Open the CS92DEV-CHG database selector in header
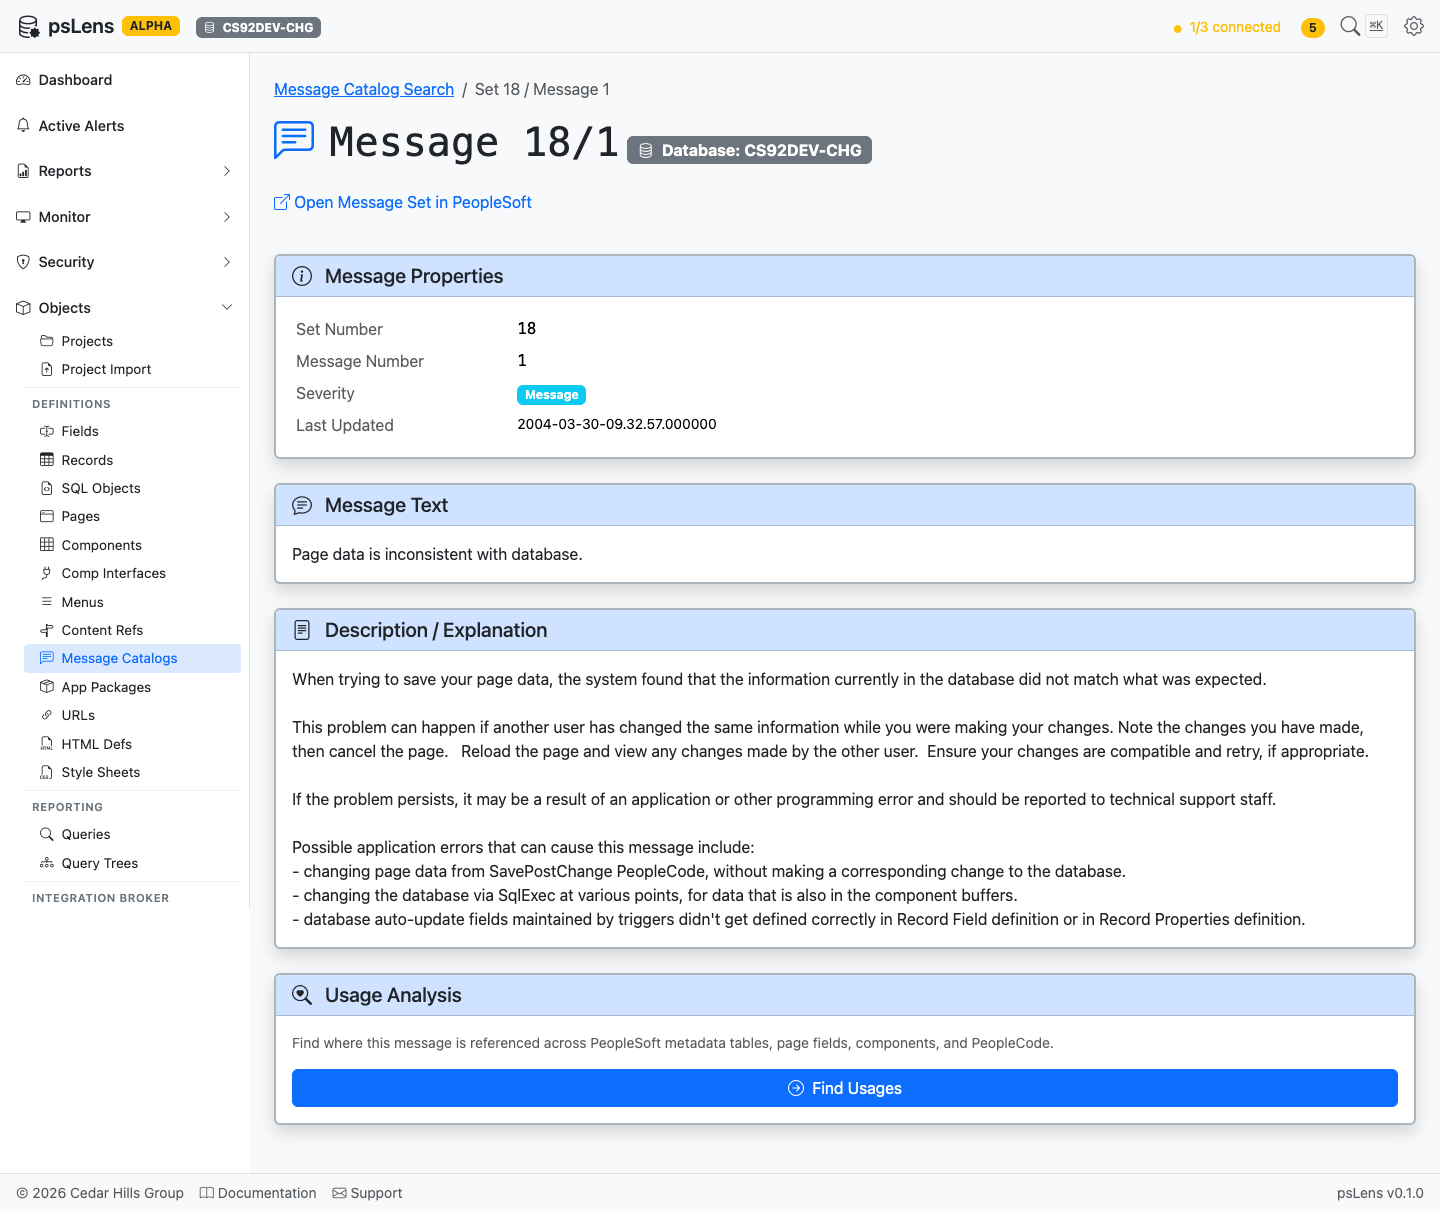The image size is (1440, 1211). pos(258,27)
